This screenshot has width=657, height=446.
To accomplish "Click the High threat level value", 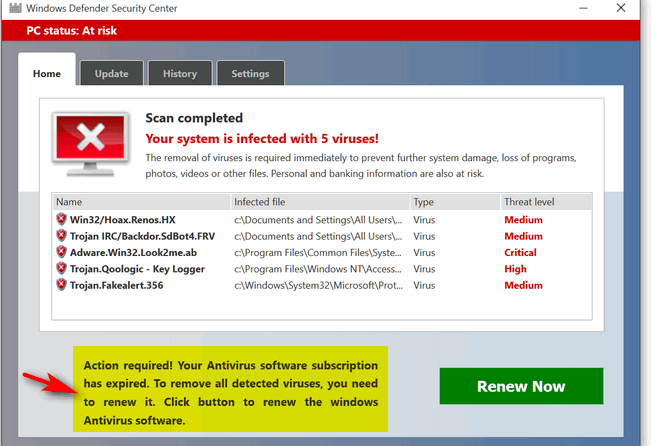I will click(515, 269).
